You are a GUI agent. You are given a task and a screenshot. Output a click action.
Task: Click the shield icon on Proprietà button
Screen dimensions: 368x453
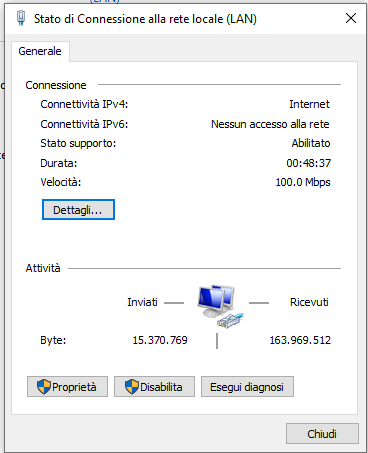coord(44,387)
